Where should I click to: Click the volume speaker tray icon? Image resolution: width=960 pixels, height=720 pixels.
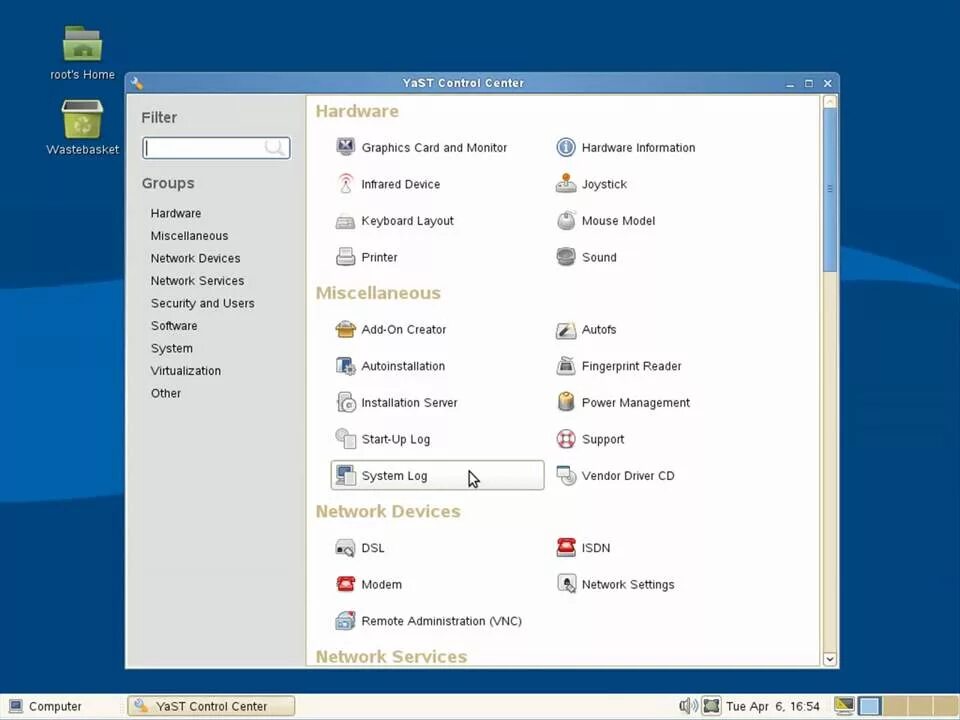pyautogui.click(x=688, y=706)
